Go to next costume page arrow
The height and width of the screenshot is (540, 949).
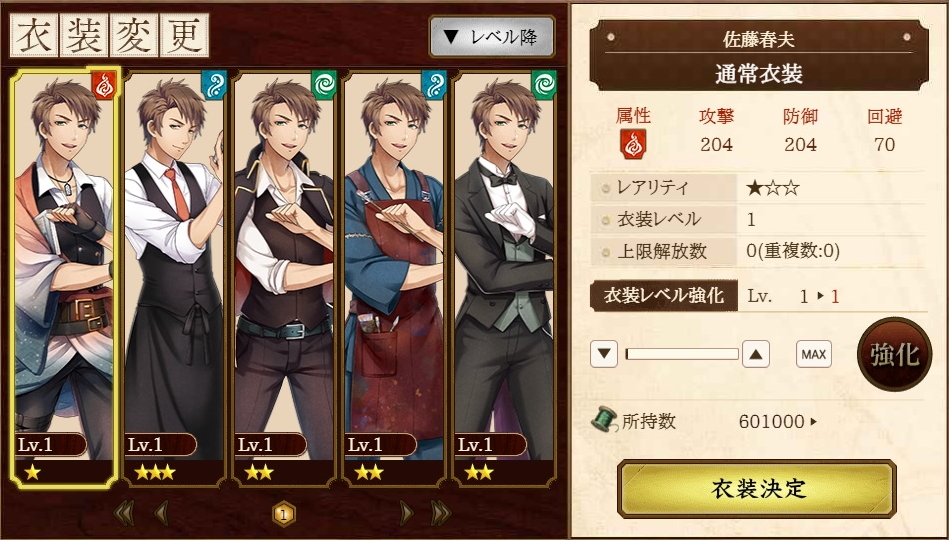[407, 513]
